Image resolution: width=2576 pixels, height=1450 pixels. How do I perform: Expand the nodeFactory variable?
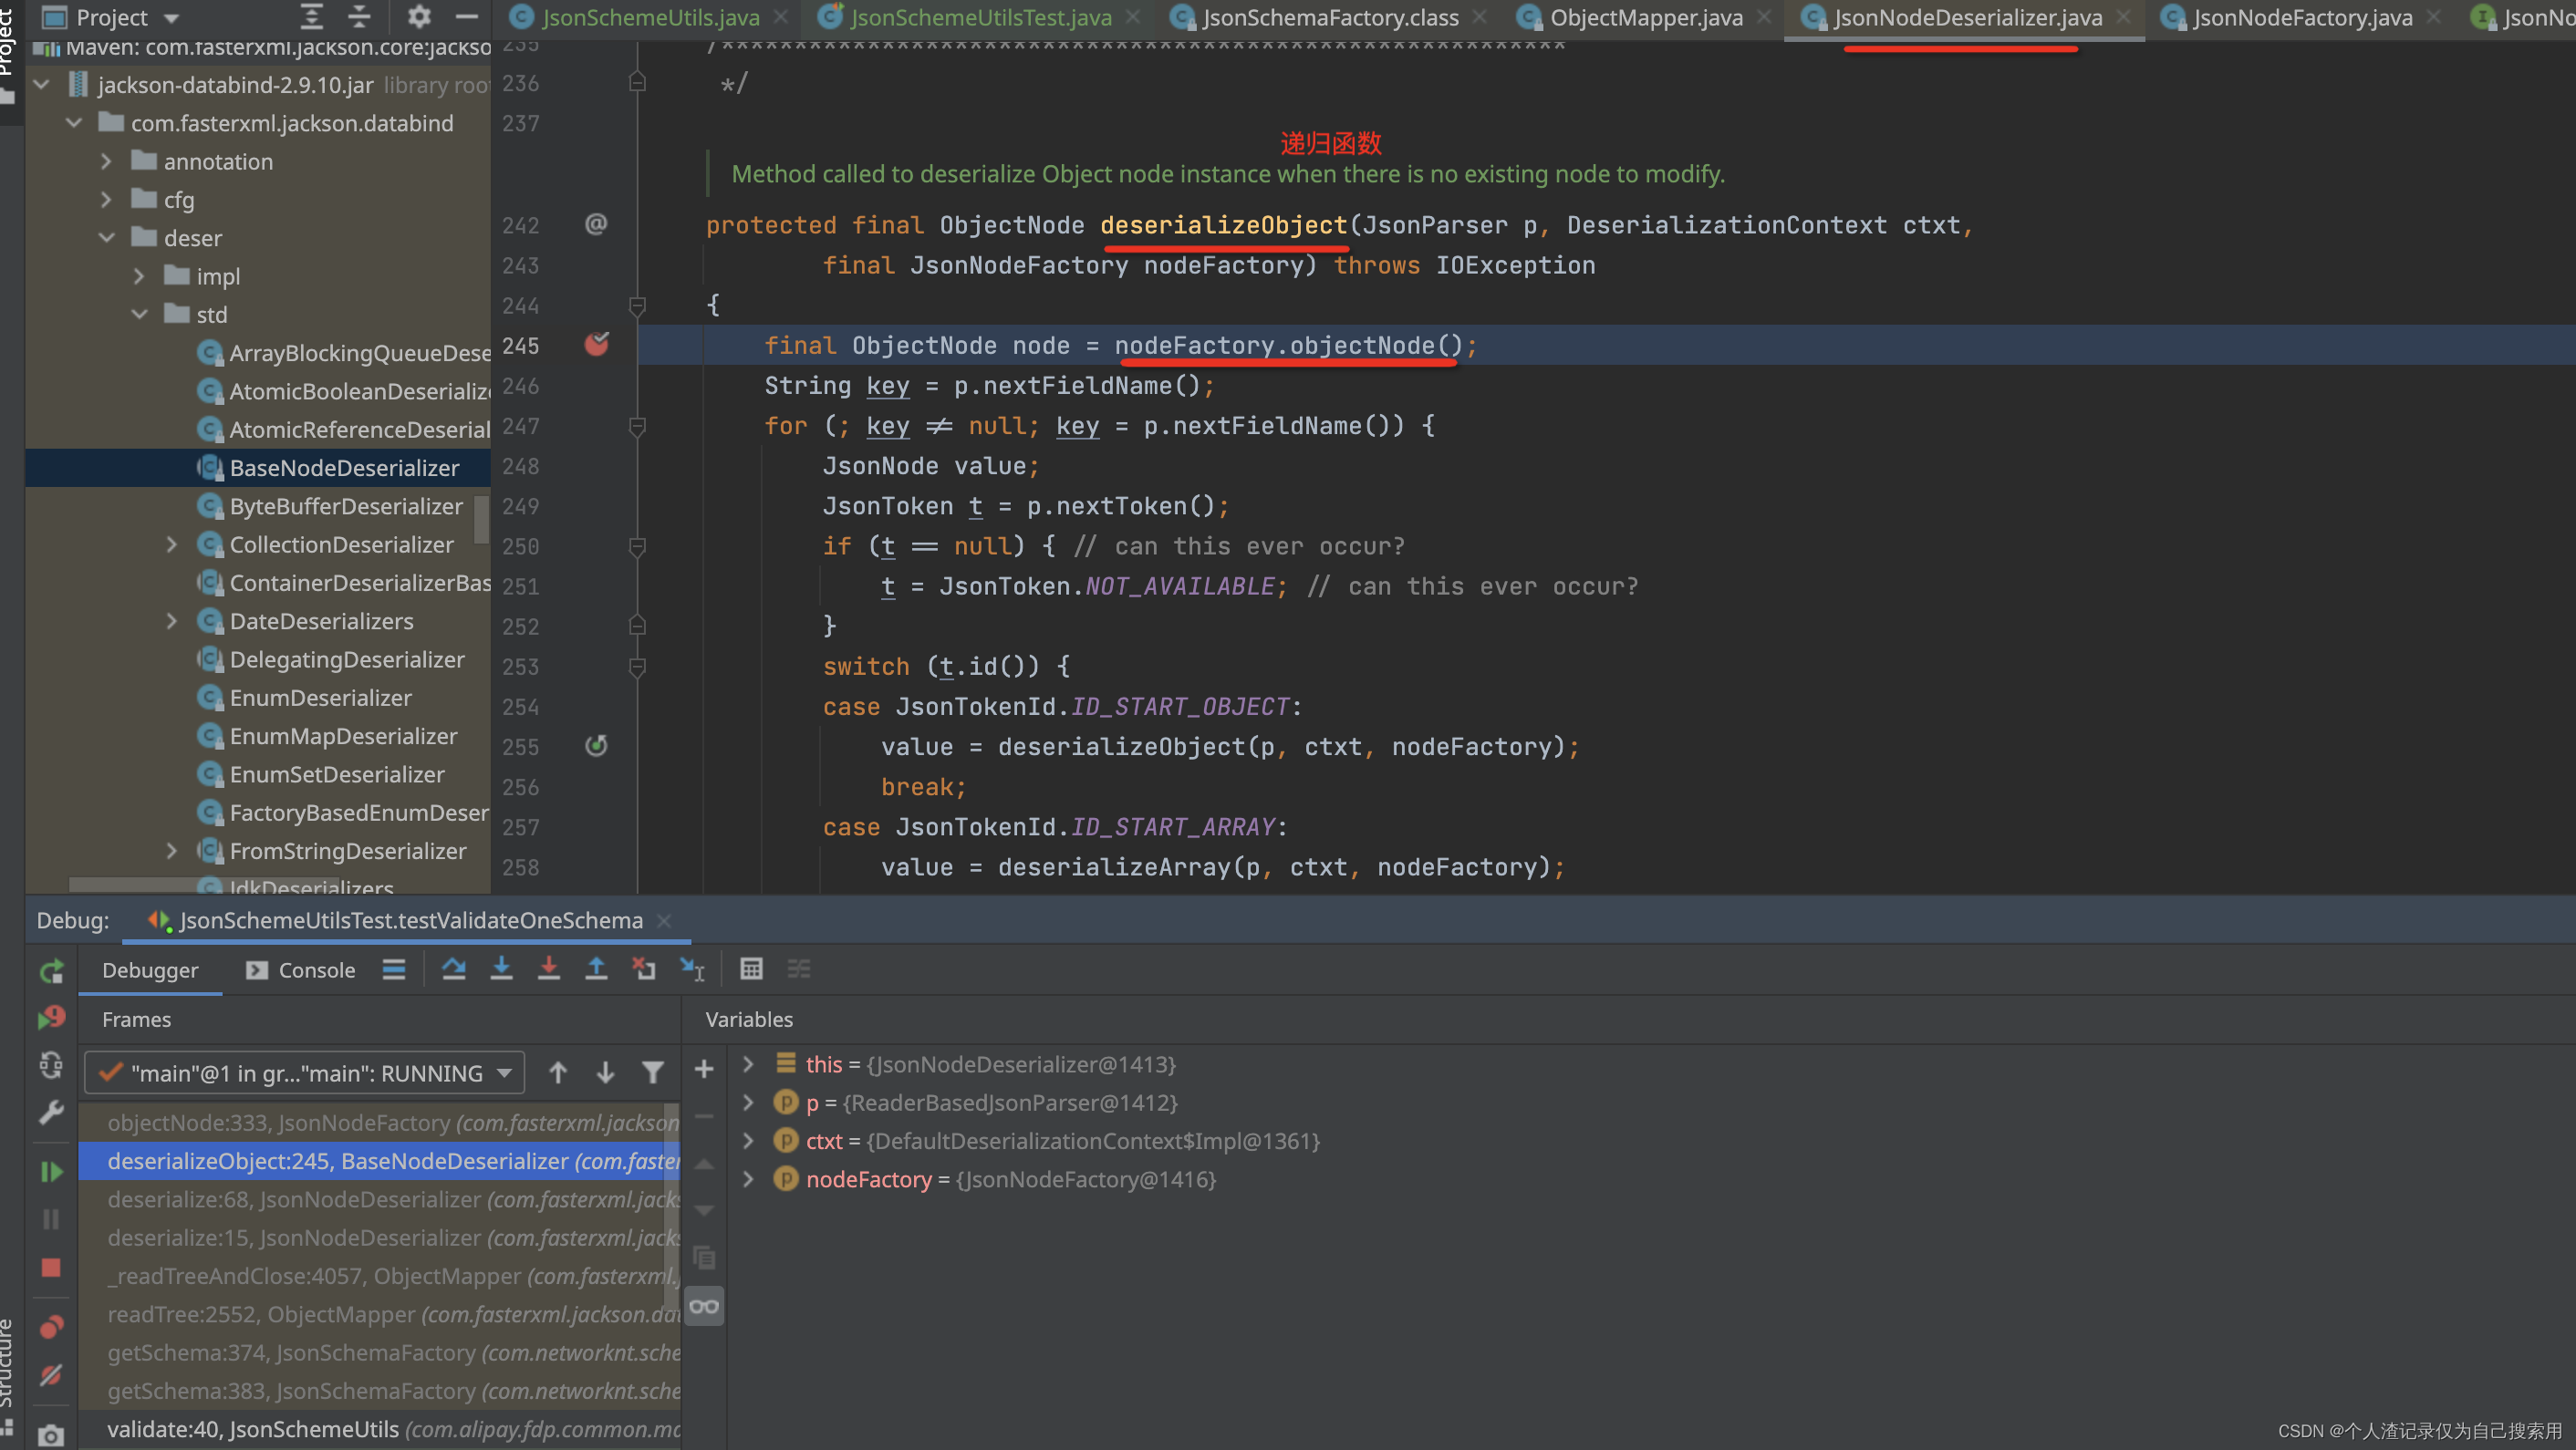pyautogui.click(x=748, y=1179)
